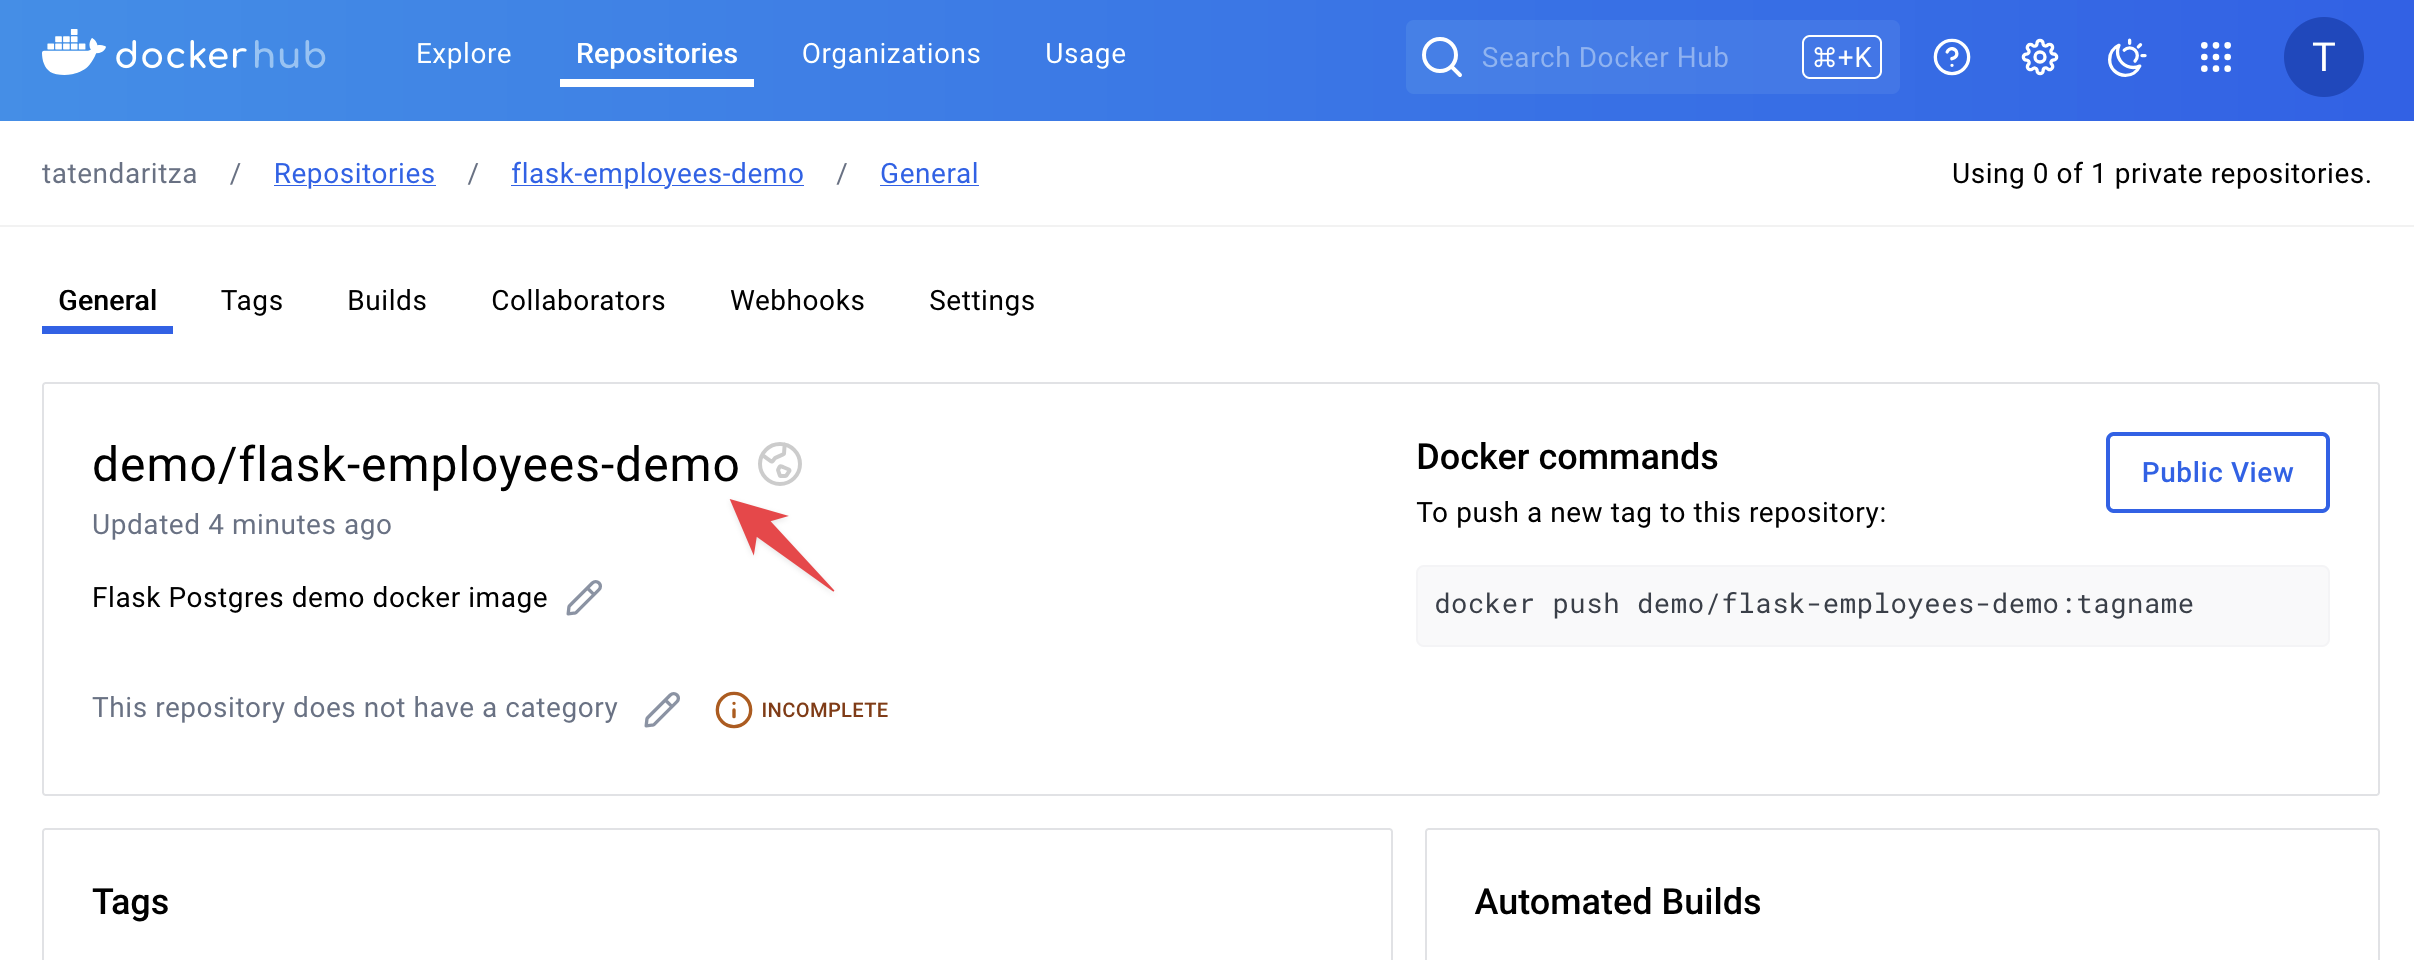Open the user avatar T menu
Viewport: 2414px width, 960px height.
(x=2323, y=57)
